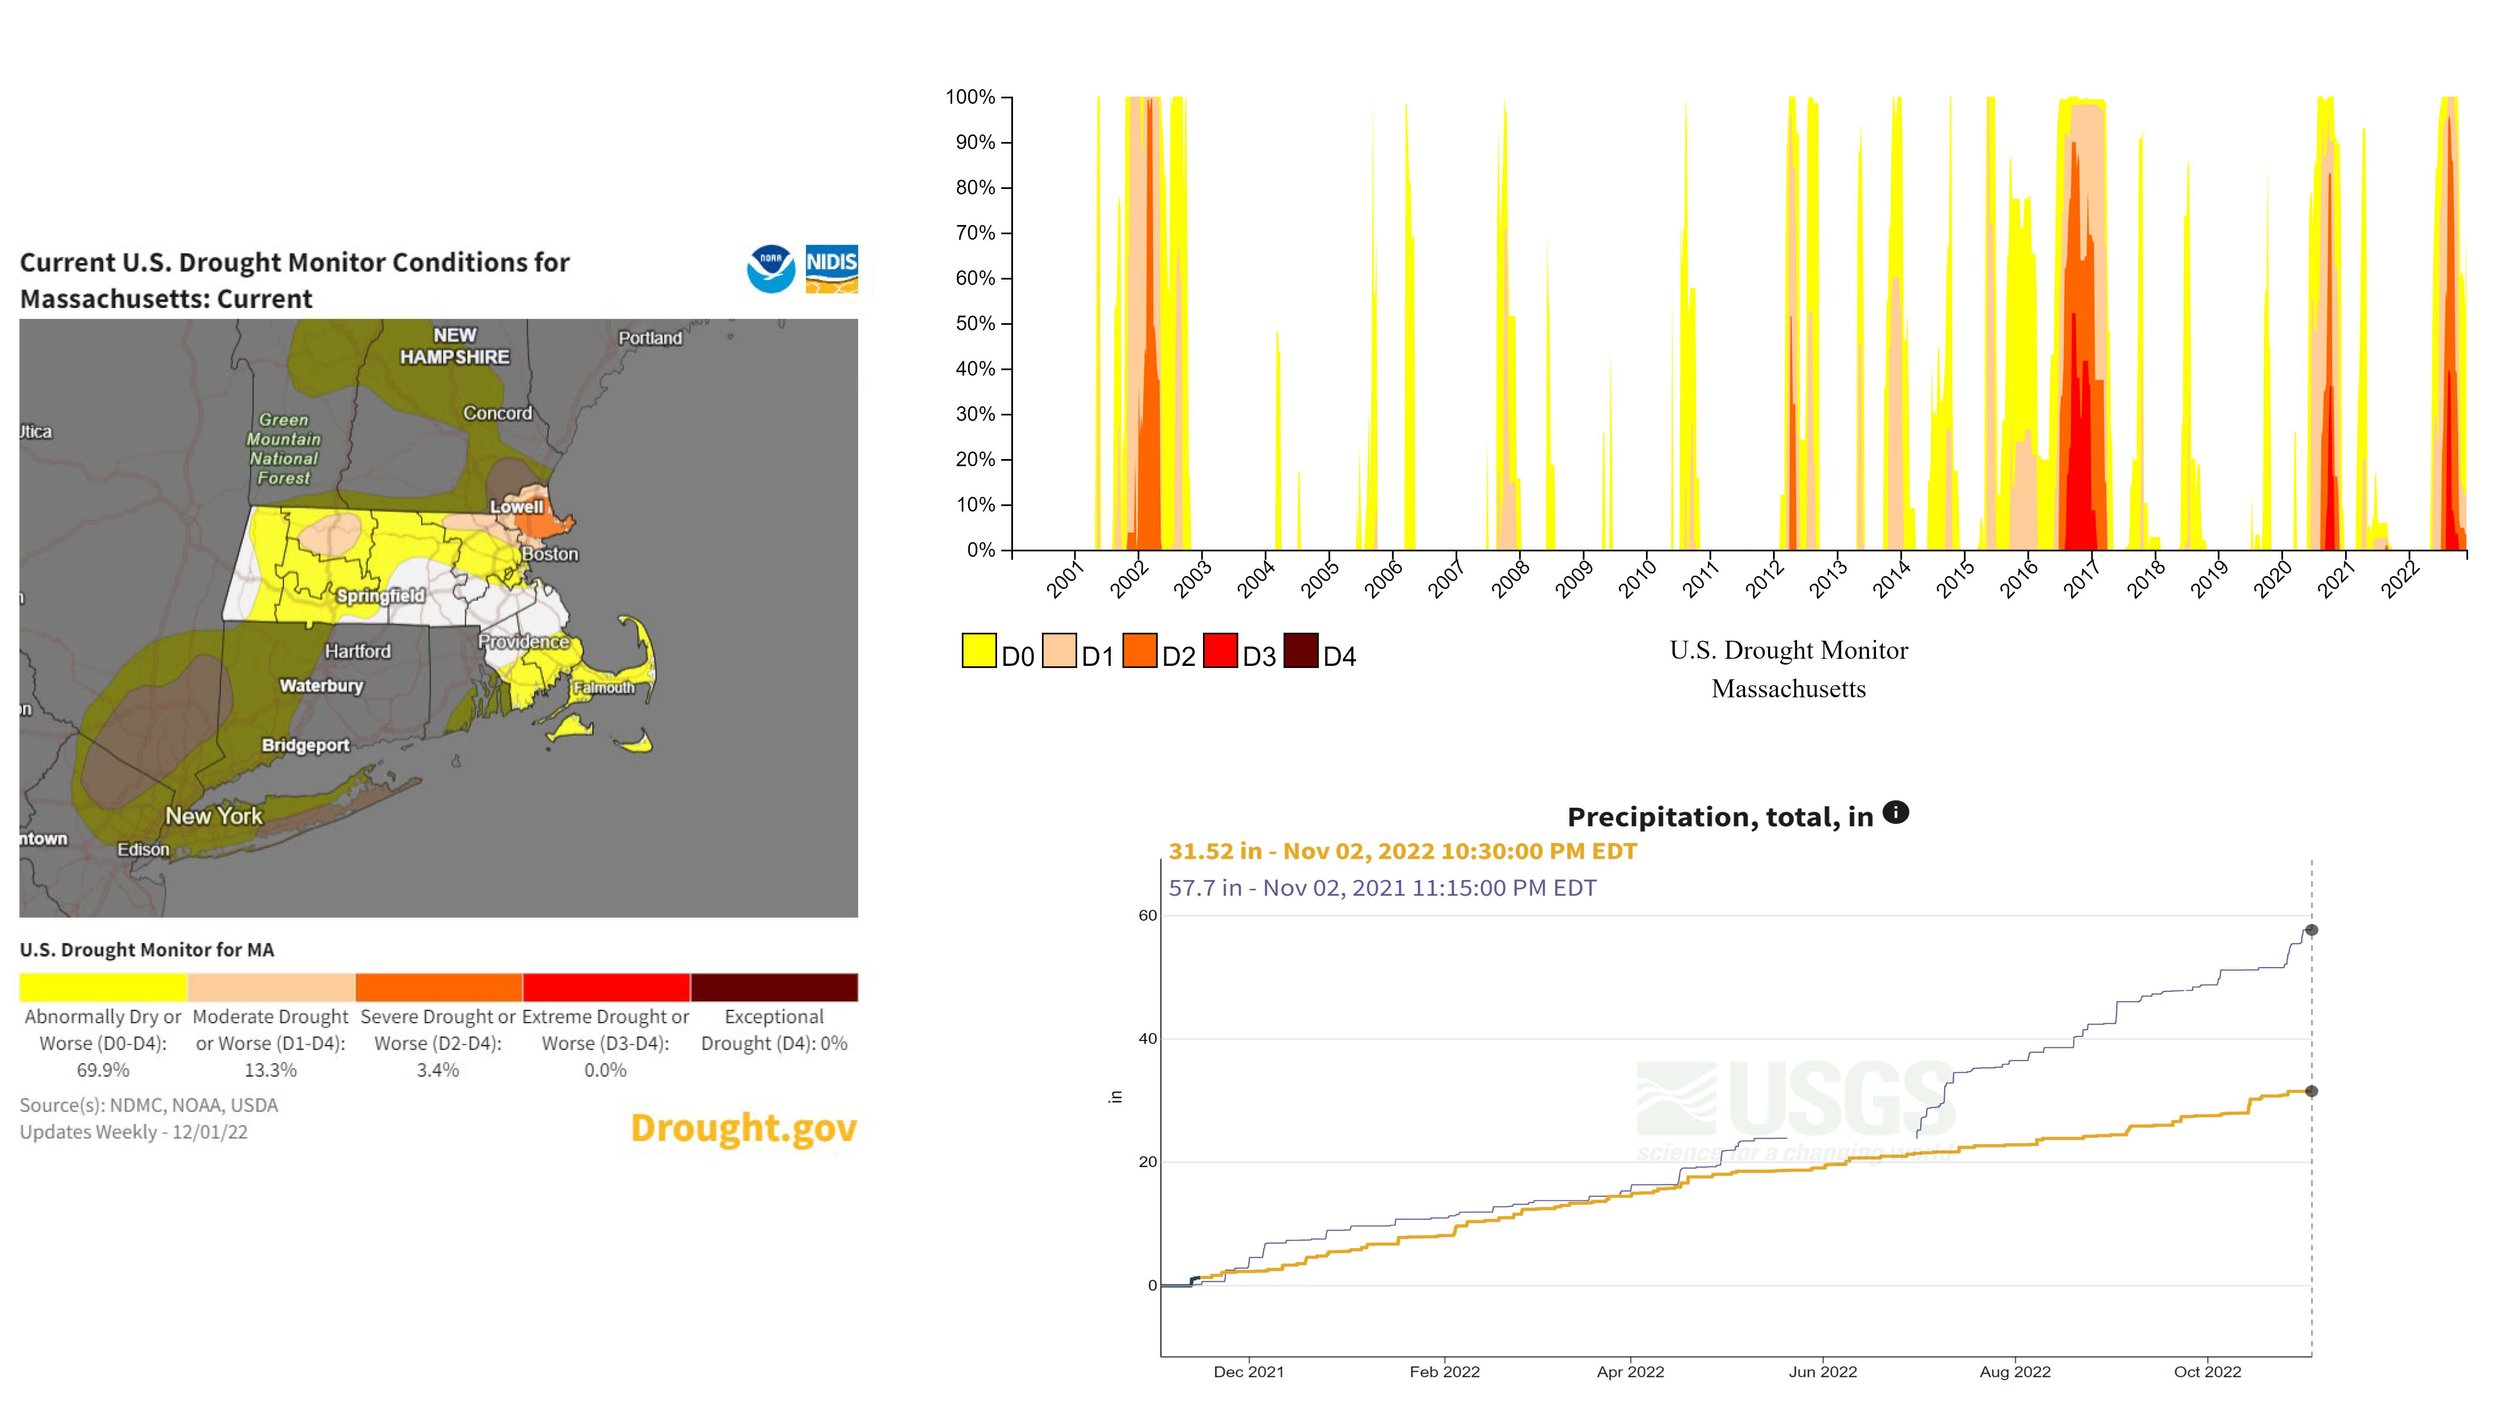Click the 69.9% abnormally dry value
Viewport: 2500px width, 1406px height.
(x=103, y=1070)
